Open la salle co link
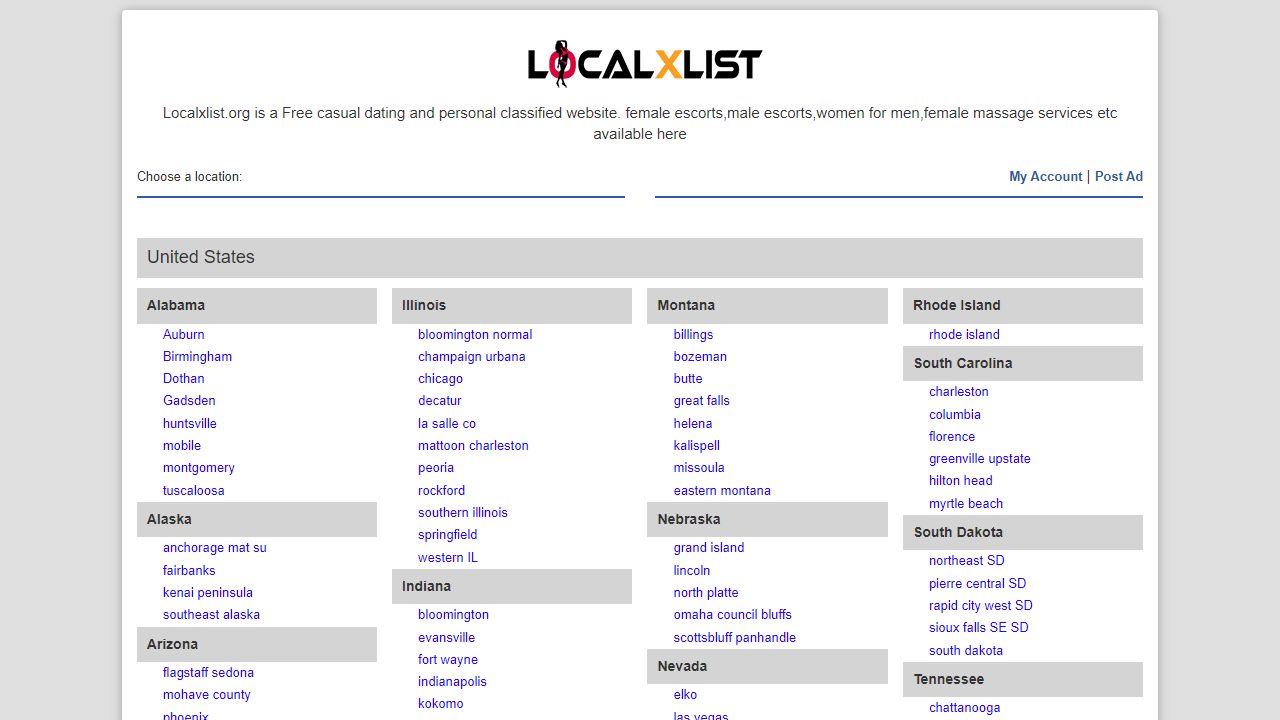The height and width of the screenshot is (720, 1280). point(447,423)
